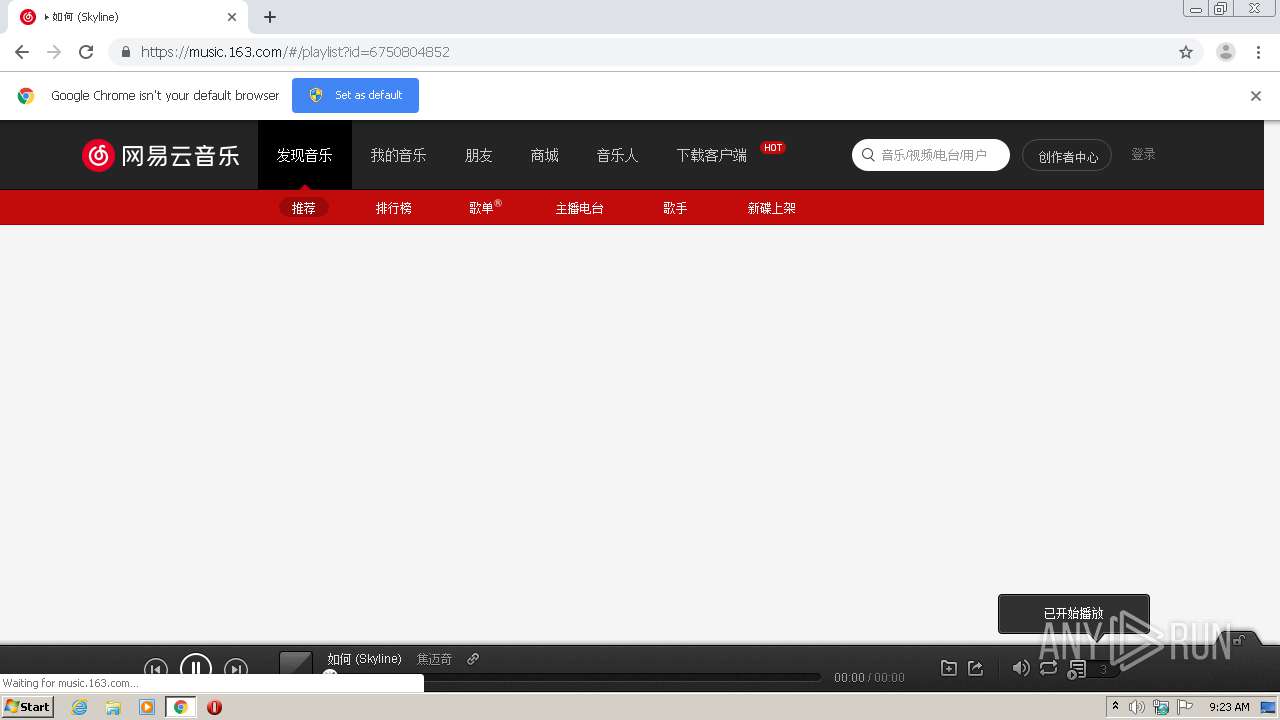Open the 发现音乐 tab
The height and width of the screenshot is (720, 1280).
pos(305,155)
